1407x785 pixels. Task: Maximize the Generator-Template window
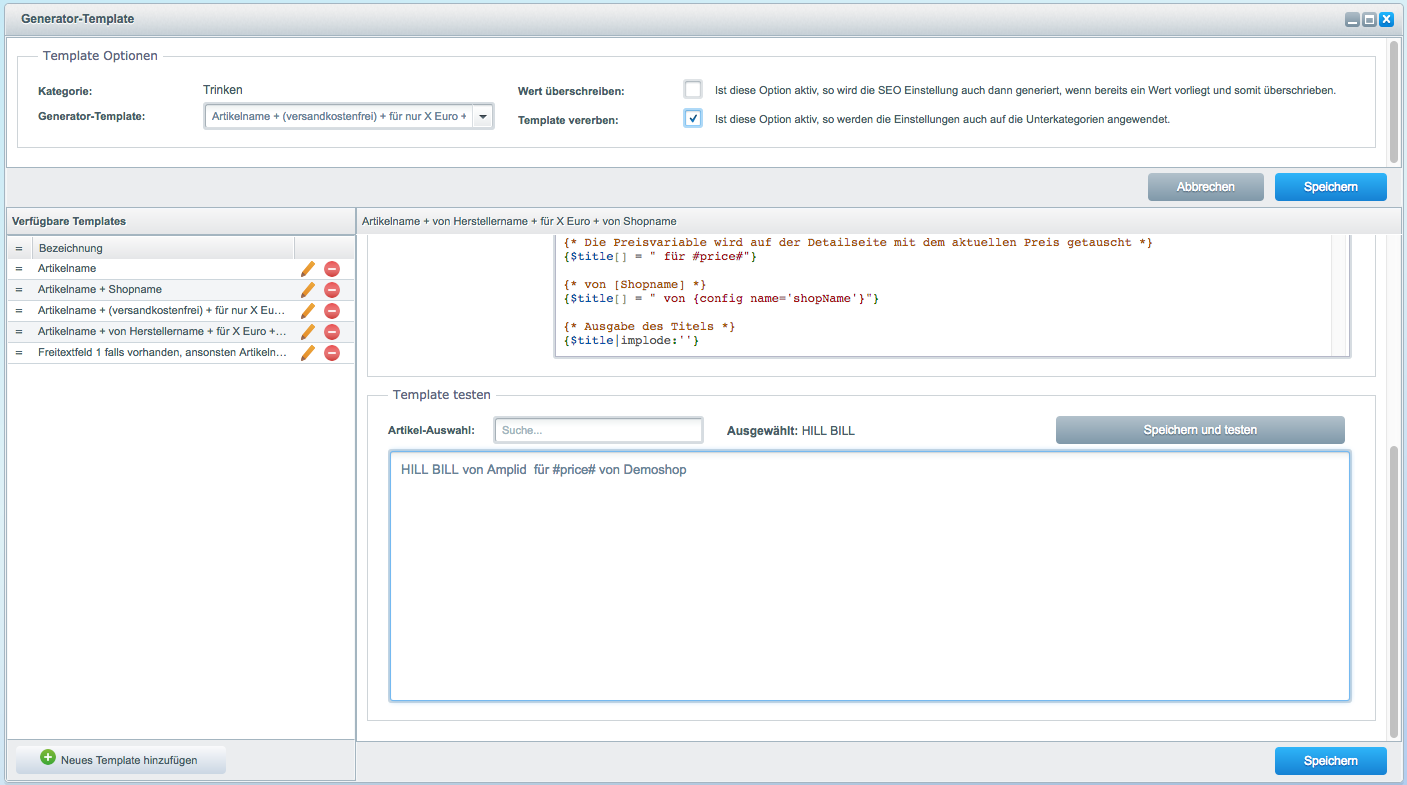point(1369,19)
